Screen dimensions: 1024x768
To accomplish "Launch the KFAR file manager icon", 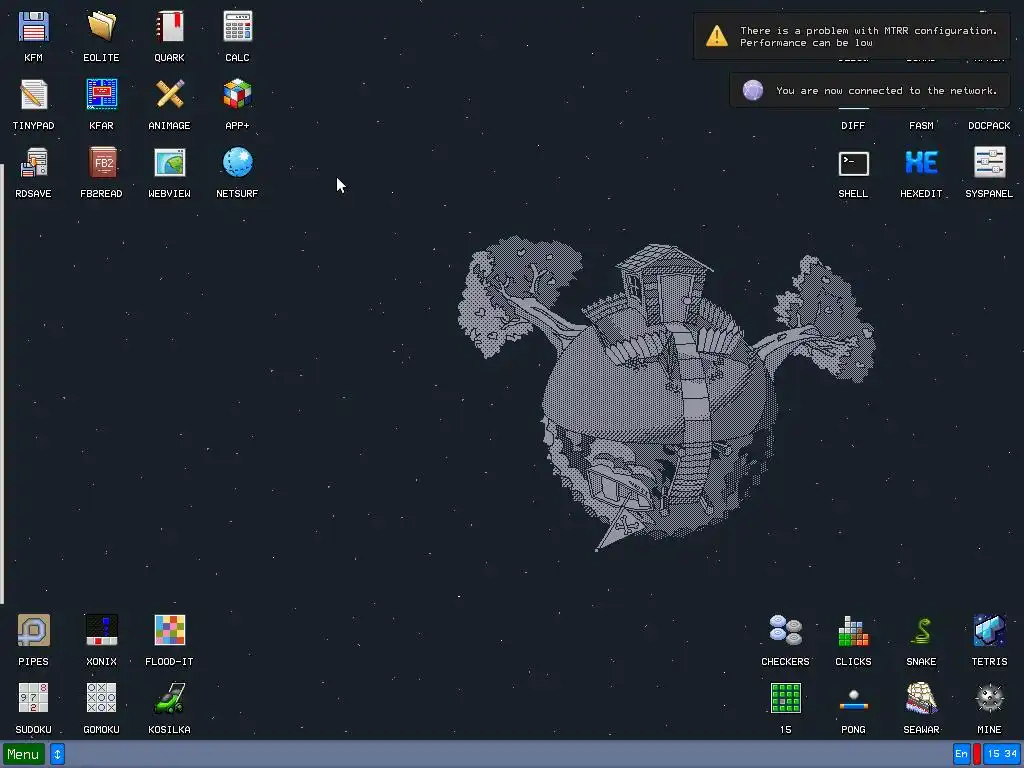I will coord(101,95).
